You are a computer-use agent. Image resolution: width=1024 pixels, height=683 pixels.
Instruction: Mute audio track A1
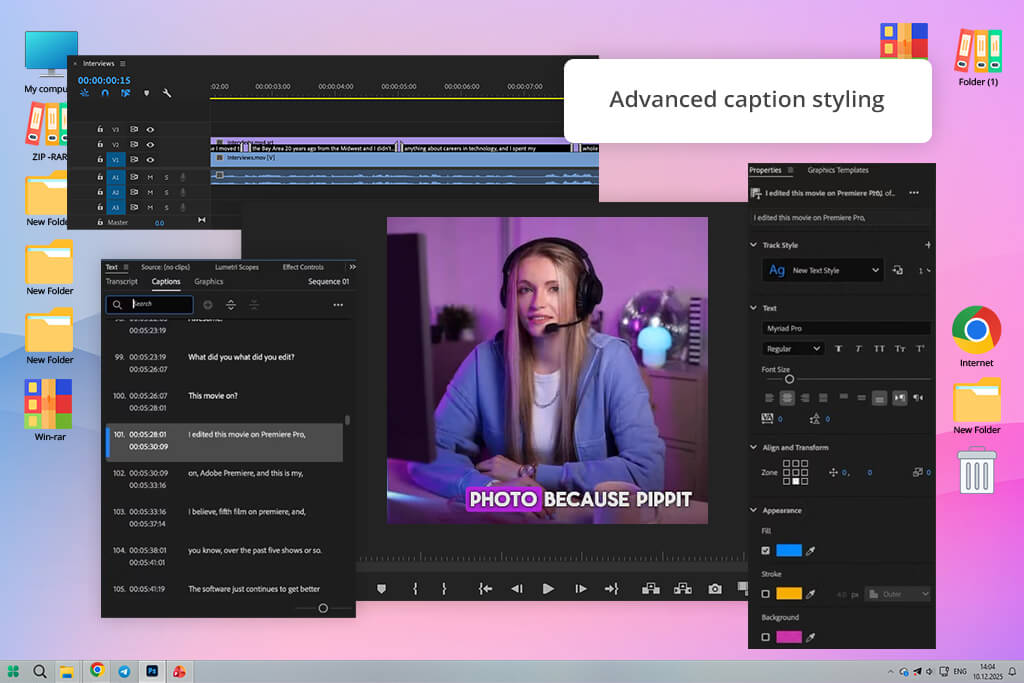tap(150, 177)
